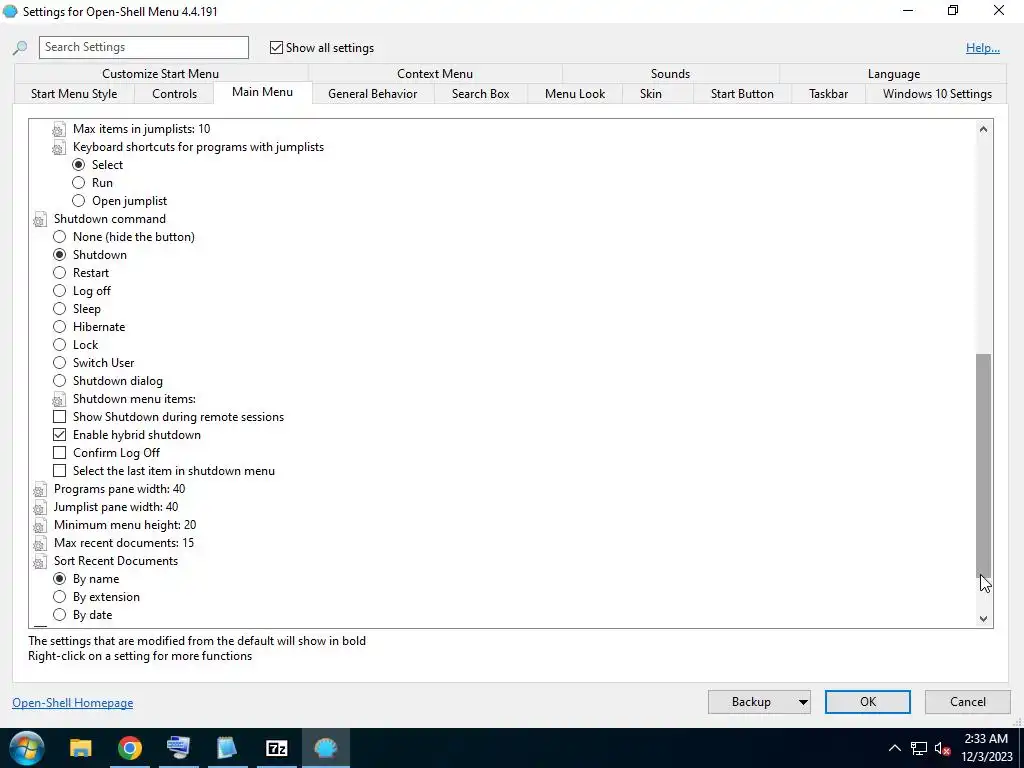The height and width of the screenshot is (768, 1024).
Task: Click the settings icon beside Sort Recent Documents
Action: pos(40,561)
